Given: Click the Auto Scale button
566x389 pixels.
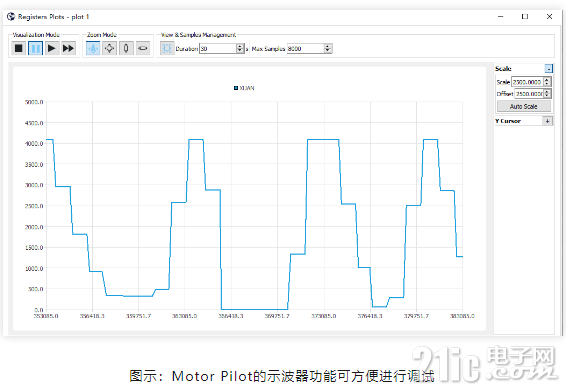Looking at the screenshot, I should pyautogui.click(x=524, y=106).
